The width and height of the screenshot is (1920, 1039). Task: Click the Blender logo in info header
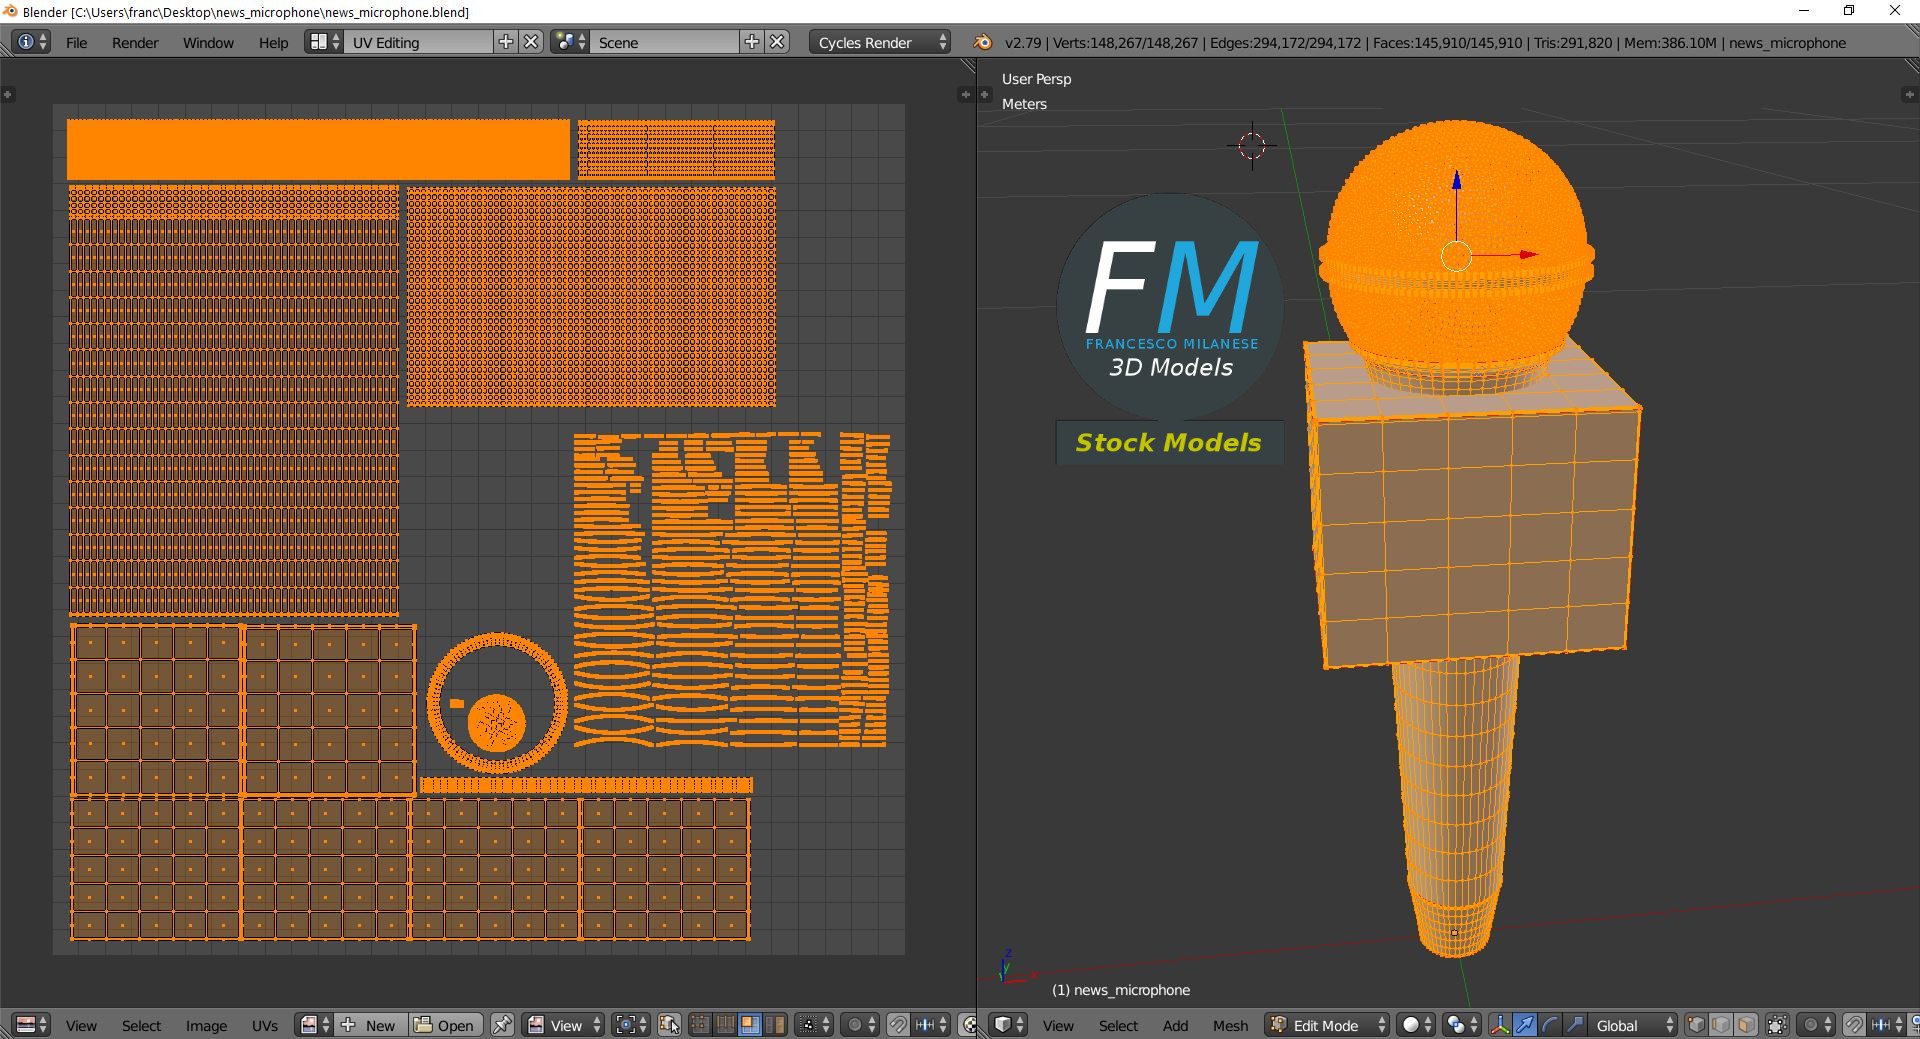983,42
